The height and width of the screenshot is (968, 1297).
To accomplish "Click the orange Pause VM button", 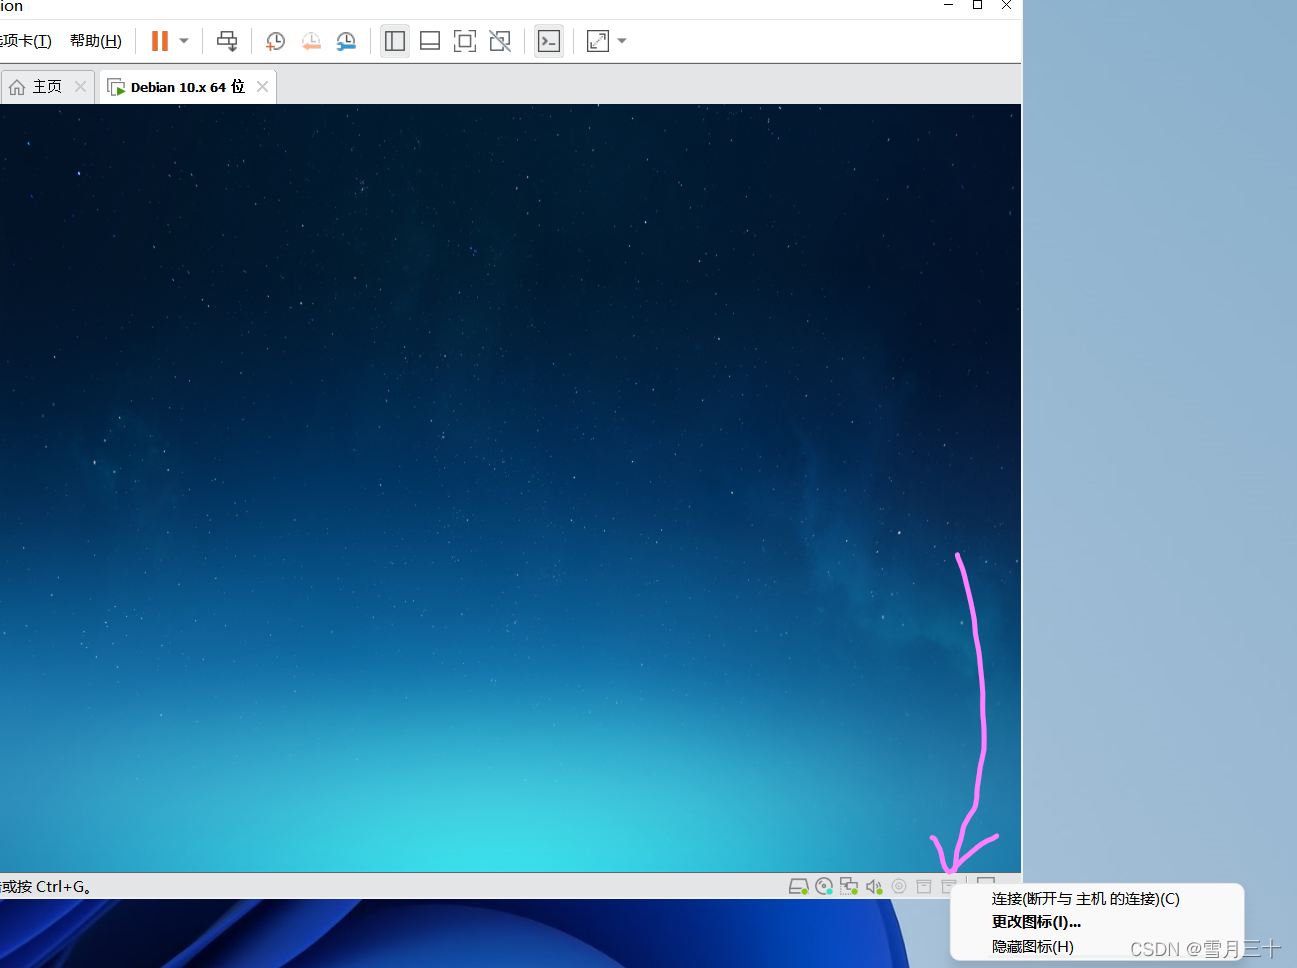I will pos(160,41).
